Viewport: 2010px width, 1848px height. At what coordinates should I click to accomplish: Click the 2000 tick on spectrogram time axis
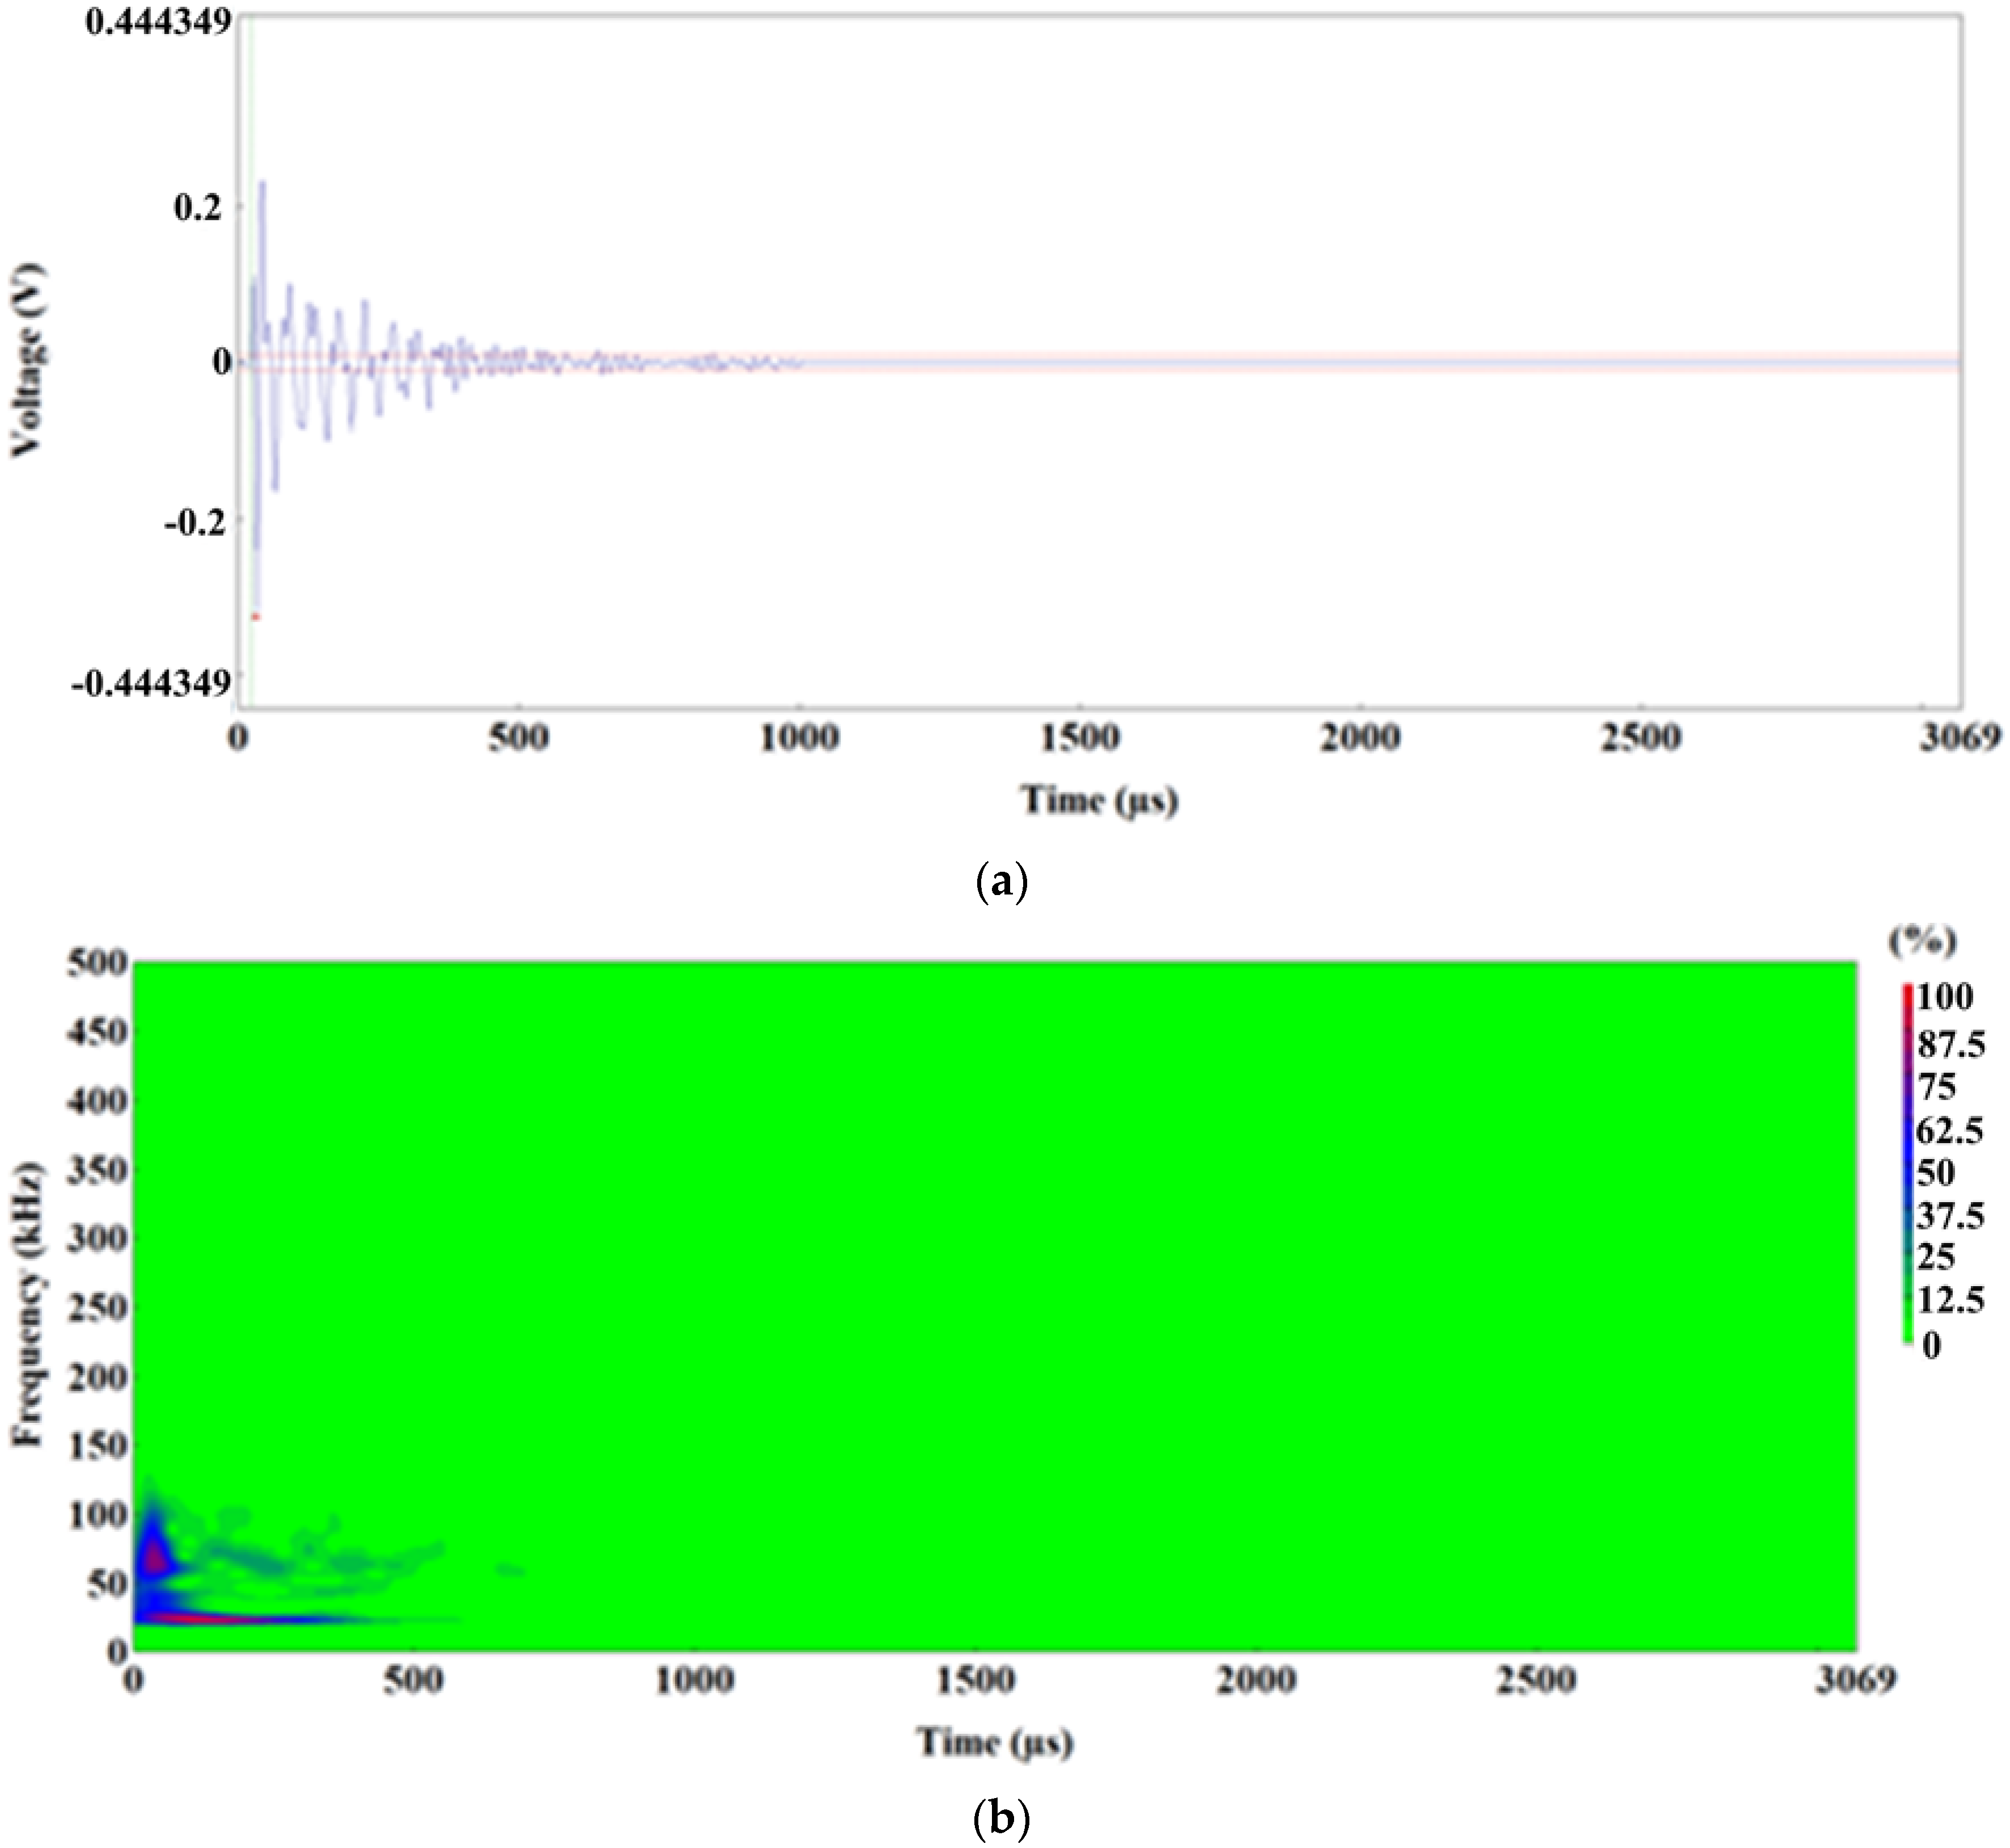(1255, 1680)
